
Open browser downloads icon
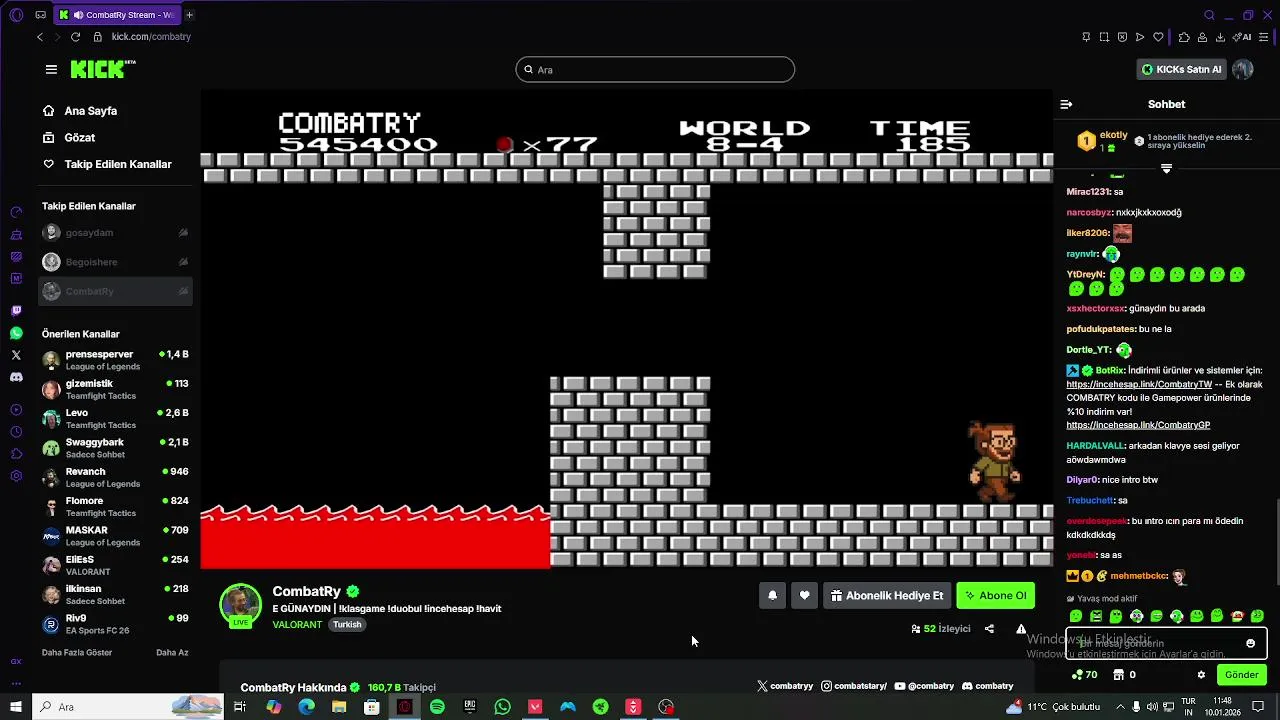pos(1220,37)
